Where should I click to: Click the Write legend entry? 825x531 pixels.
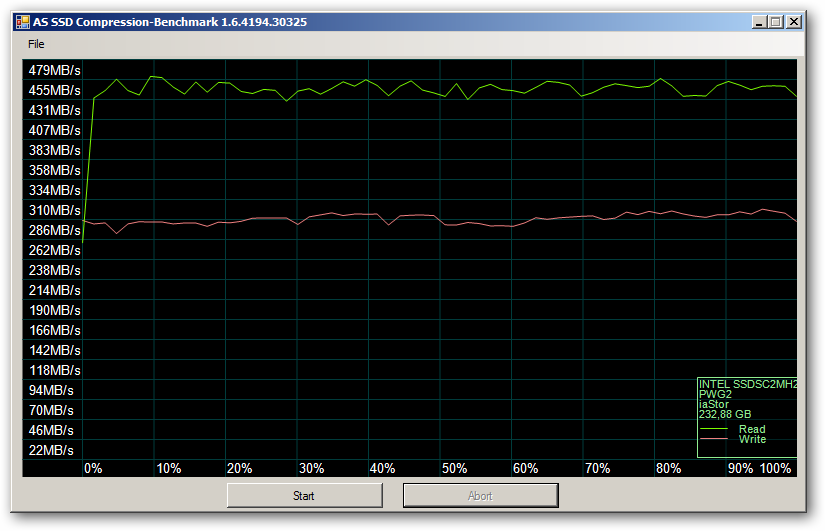[752, 439]
